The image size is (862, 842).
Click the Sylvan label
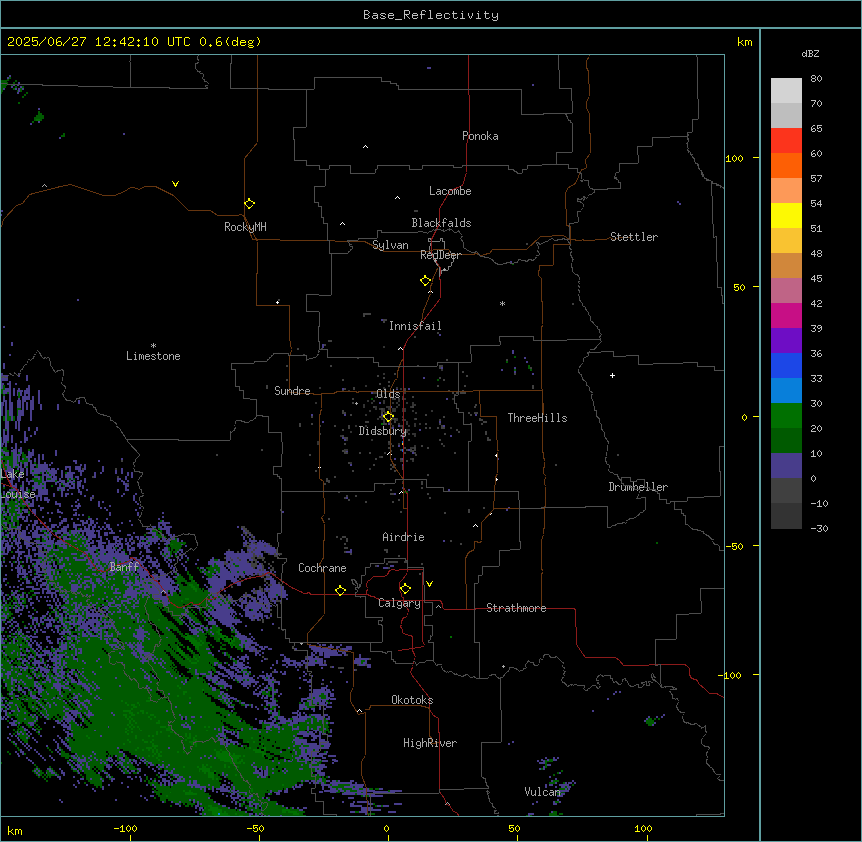390,245
